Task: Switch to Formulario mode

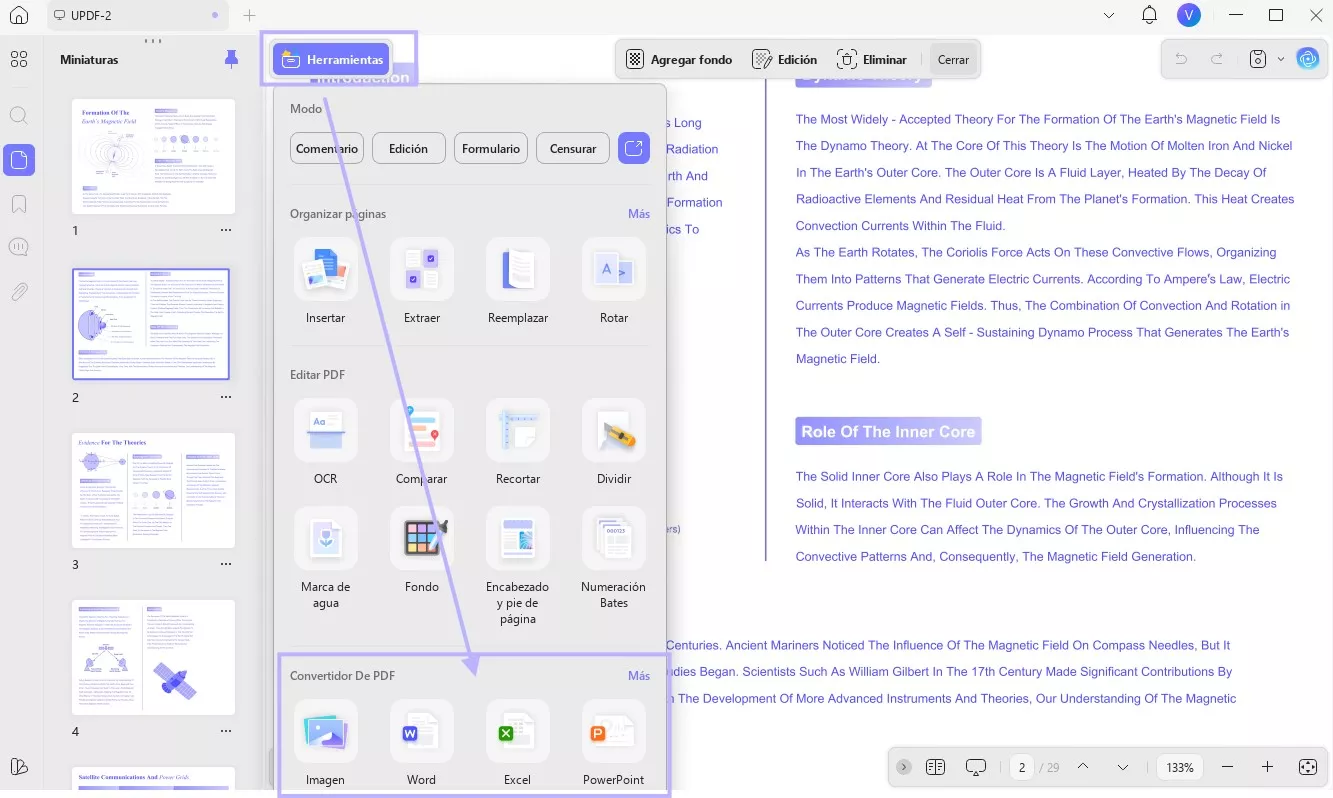Action: pyautogui.click(x=490, y=148)
